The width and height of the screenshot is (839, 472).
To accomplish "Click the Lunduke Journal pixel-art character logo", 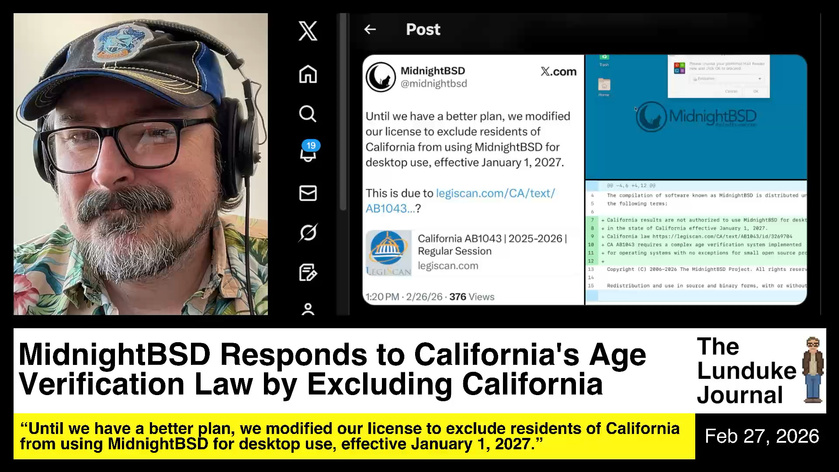I will (811, 370).
